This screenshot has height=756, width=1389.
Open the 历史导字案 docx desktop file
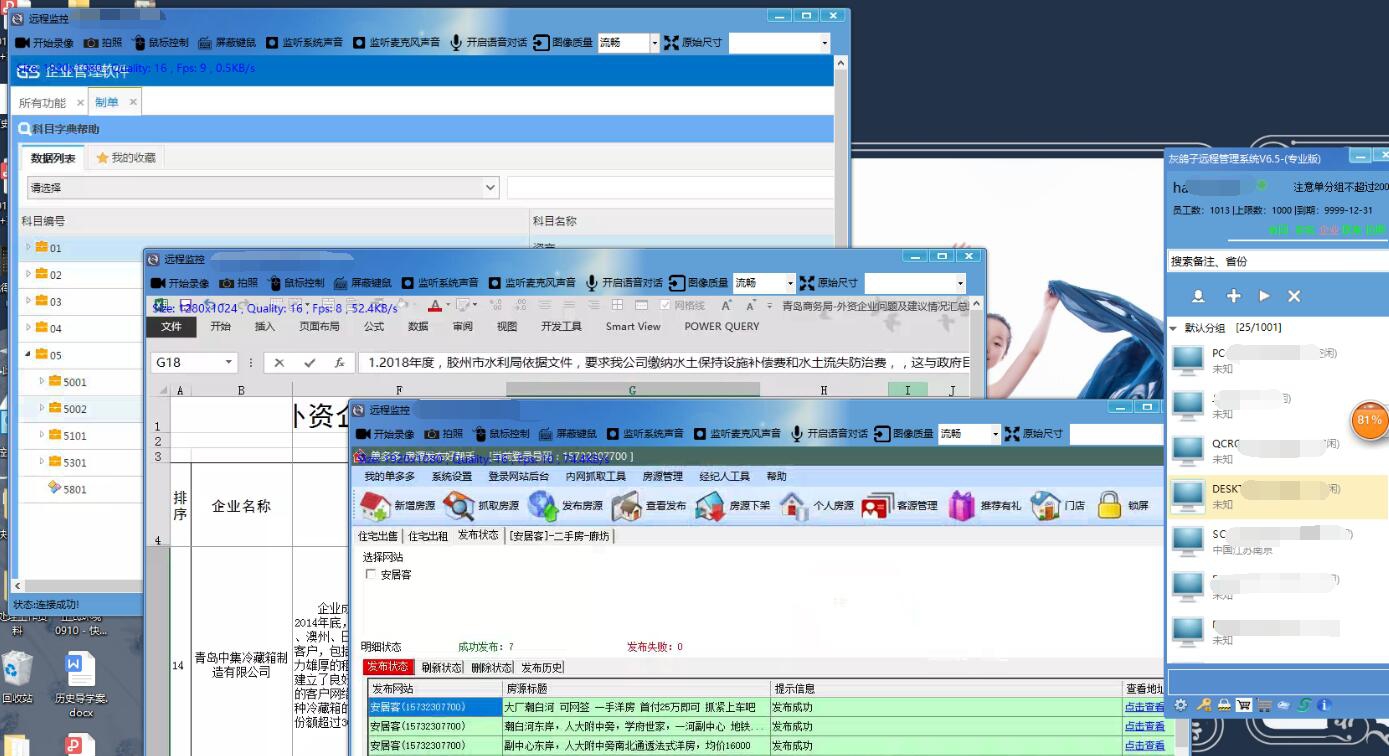coord(81,685)
